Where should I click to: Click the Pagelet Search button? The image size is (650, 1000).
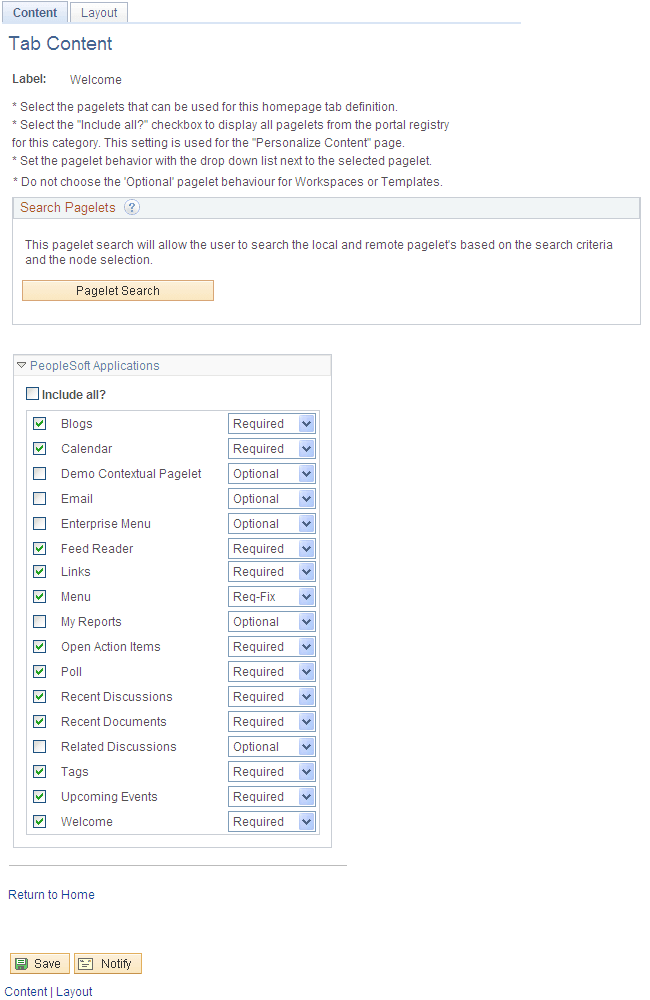[x=117, y=290]
